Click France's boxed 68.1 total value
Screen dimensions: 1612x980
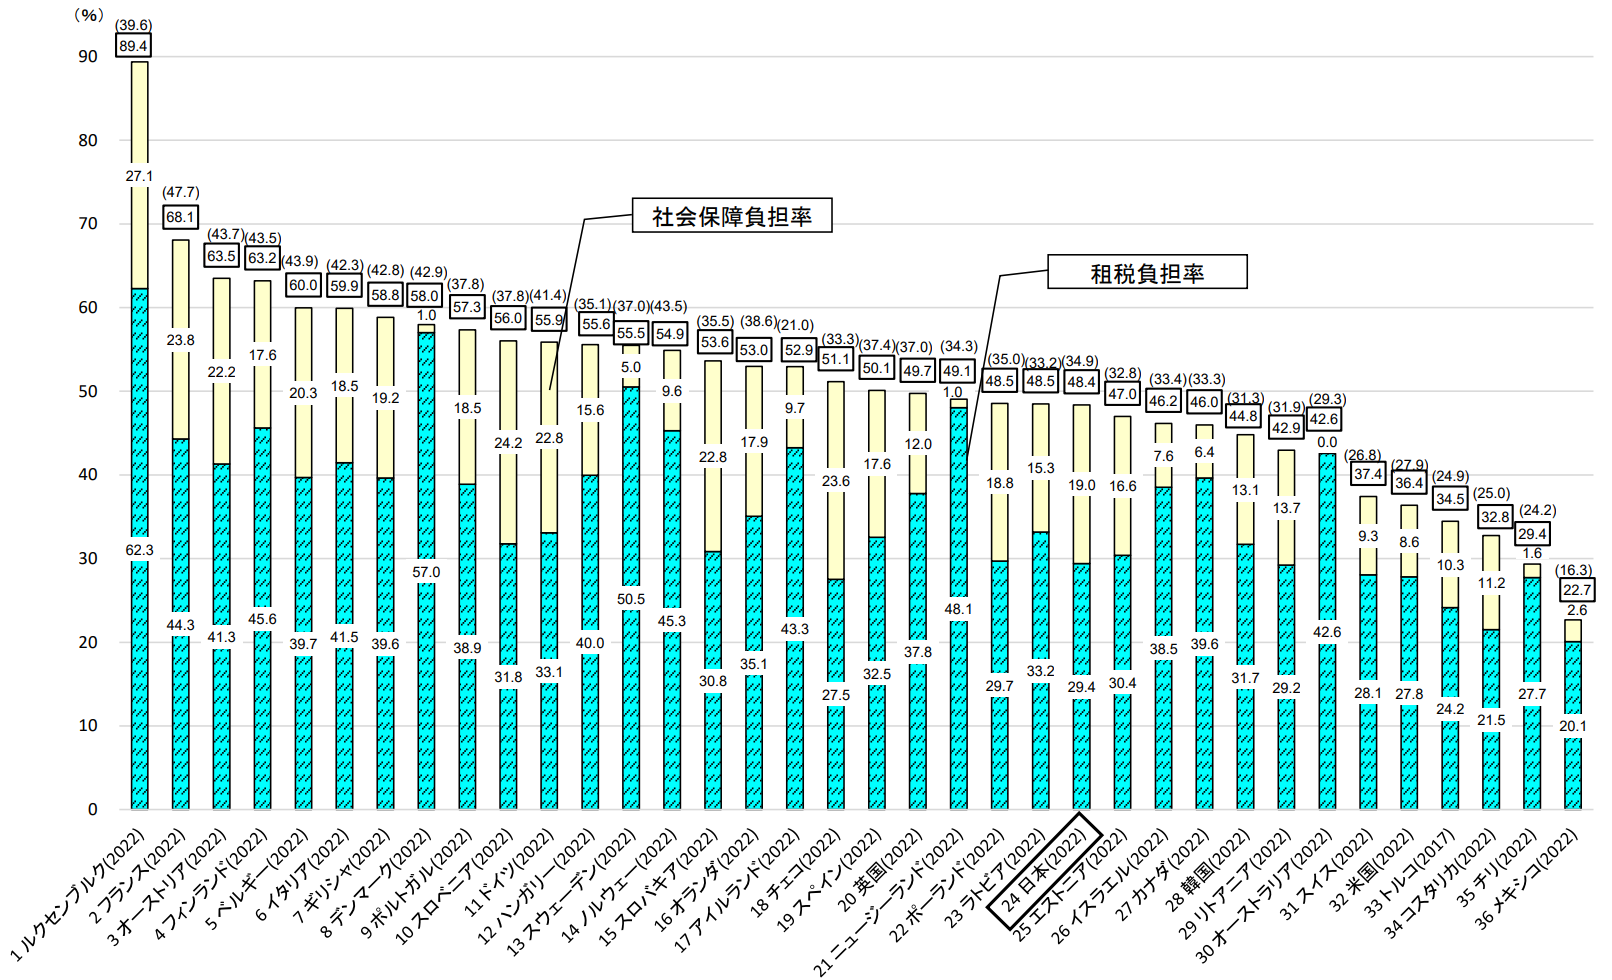[180, 217]
